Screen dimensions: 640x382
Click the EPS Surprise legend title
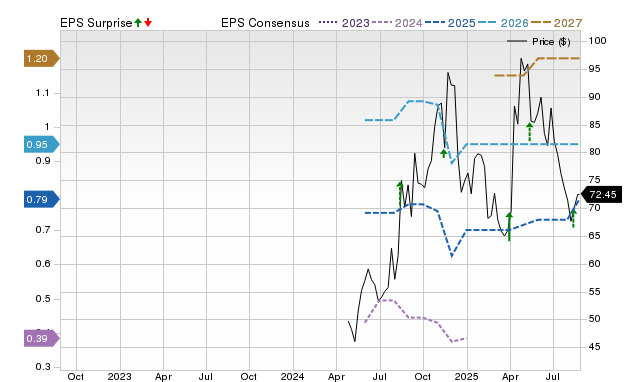point(96,23)
